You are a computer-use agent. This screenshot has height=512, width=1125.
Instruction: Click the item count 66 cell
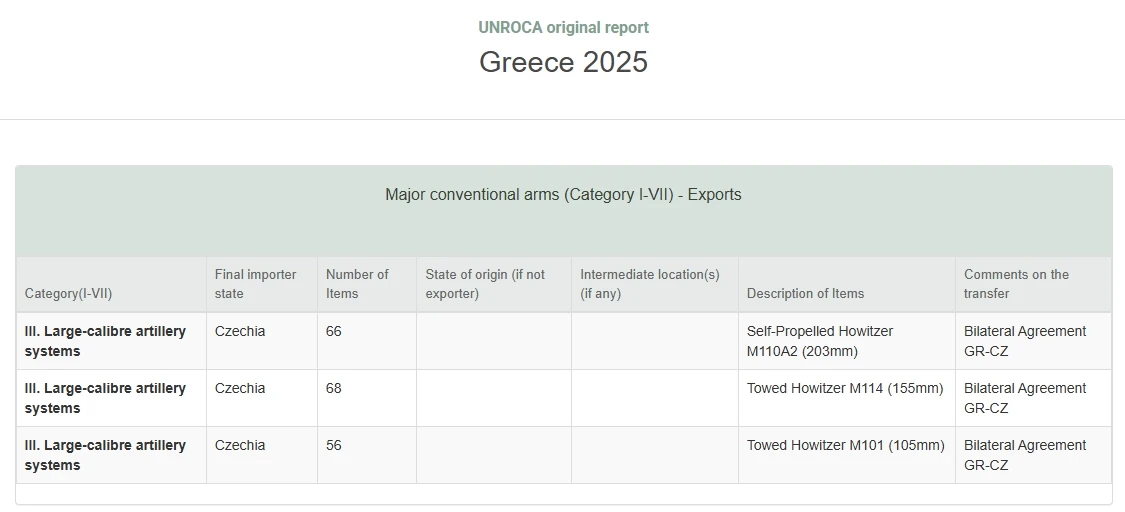tap(367, 341)
